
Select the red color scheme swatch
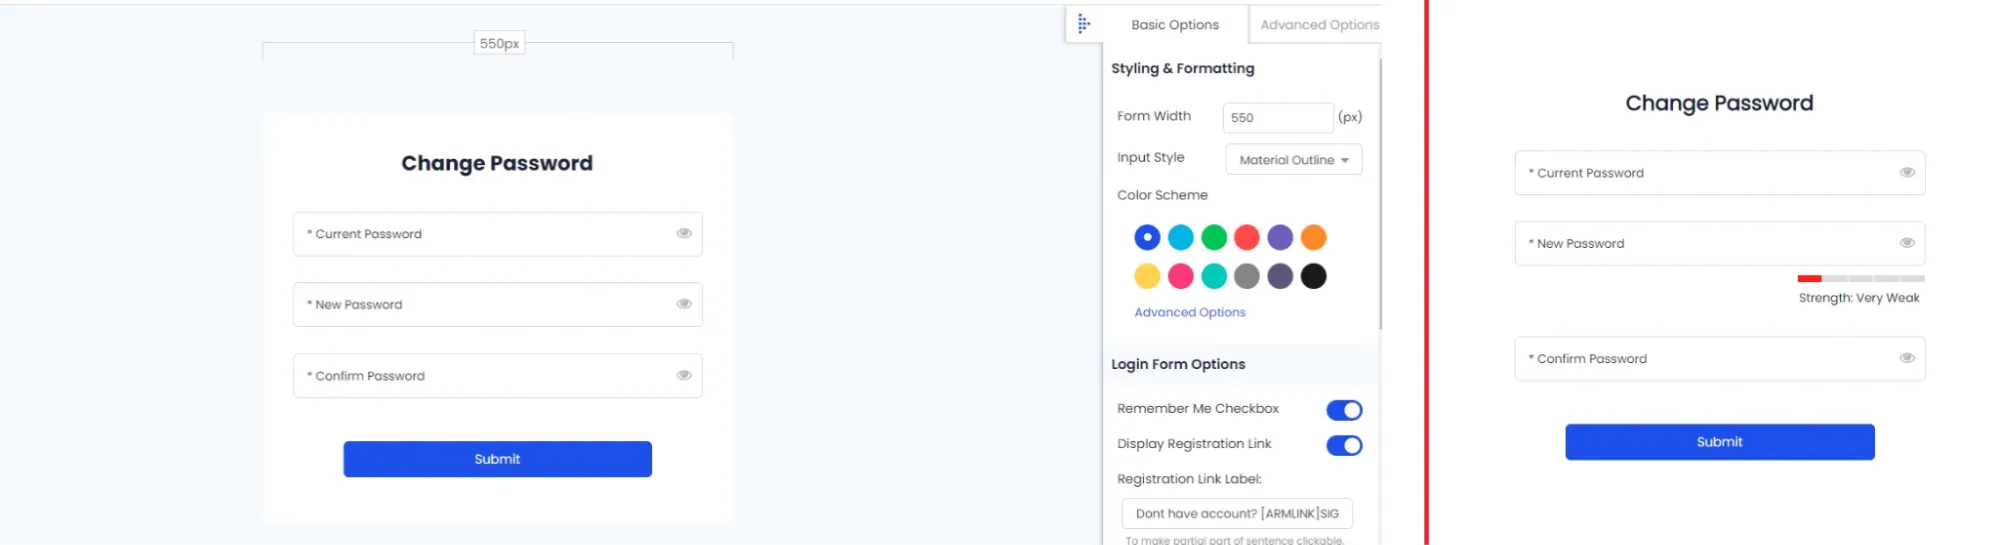[x=1247, y=237]
